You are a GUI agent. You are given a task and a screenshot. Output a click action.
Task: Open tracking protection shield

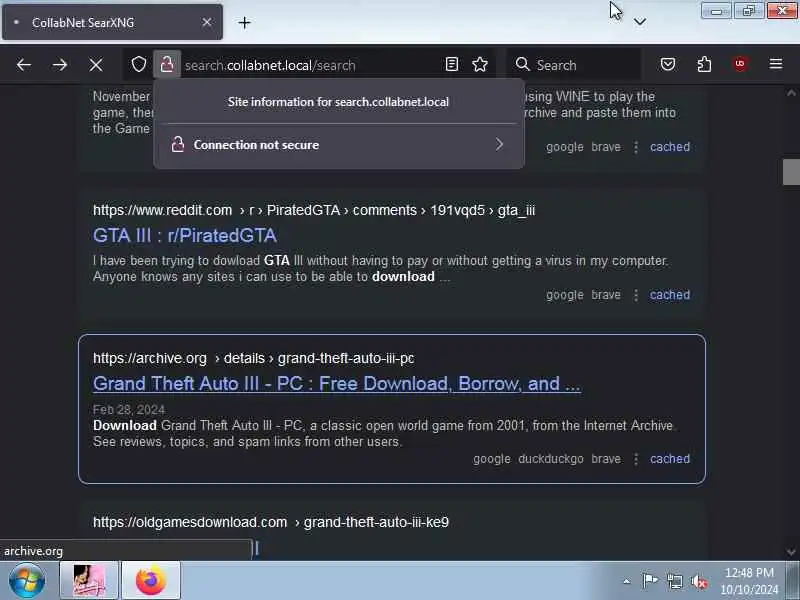139,64
